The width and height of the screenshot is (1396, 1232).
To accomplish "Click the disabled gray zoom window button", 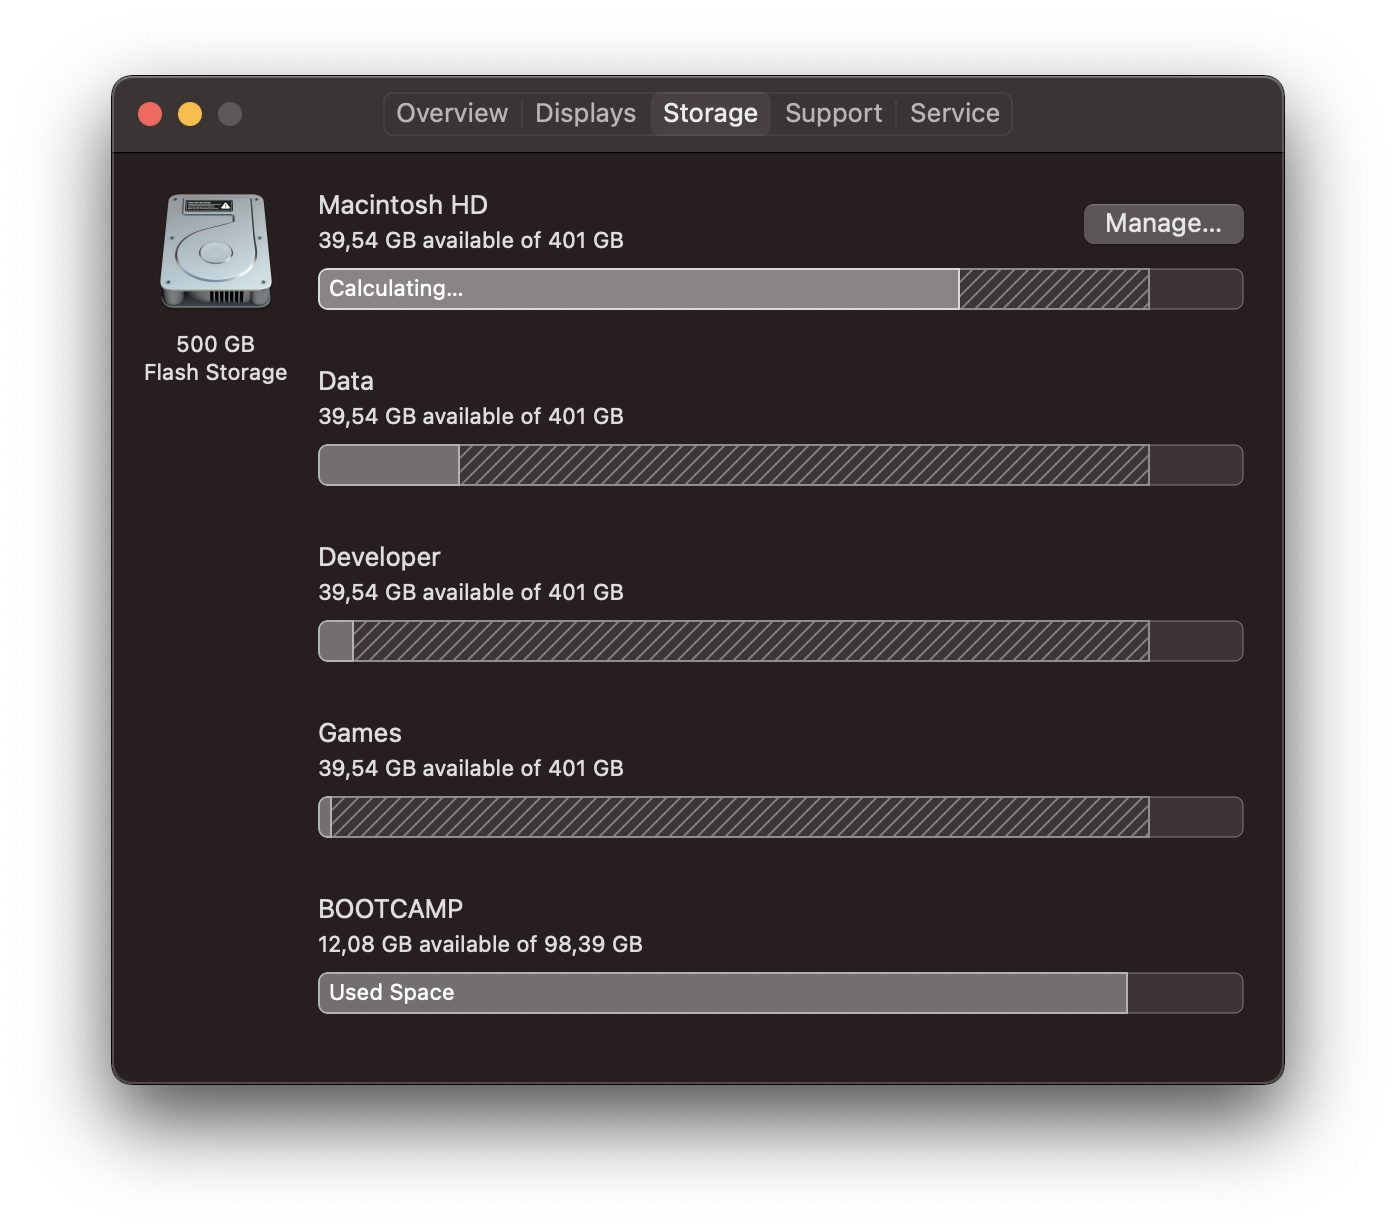I will click(230, 114).
